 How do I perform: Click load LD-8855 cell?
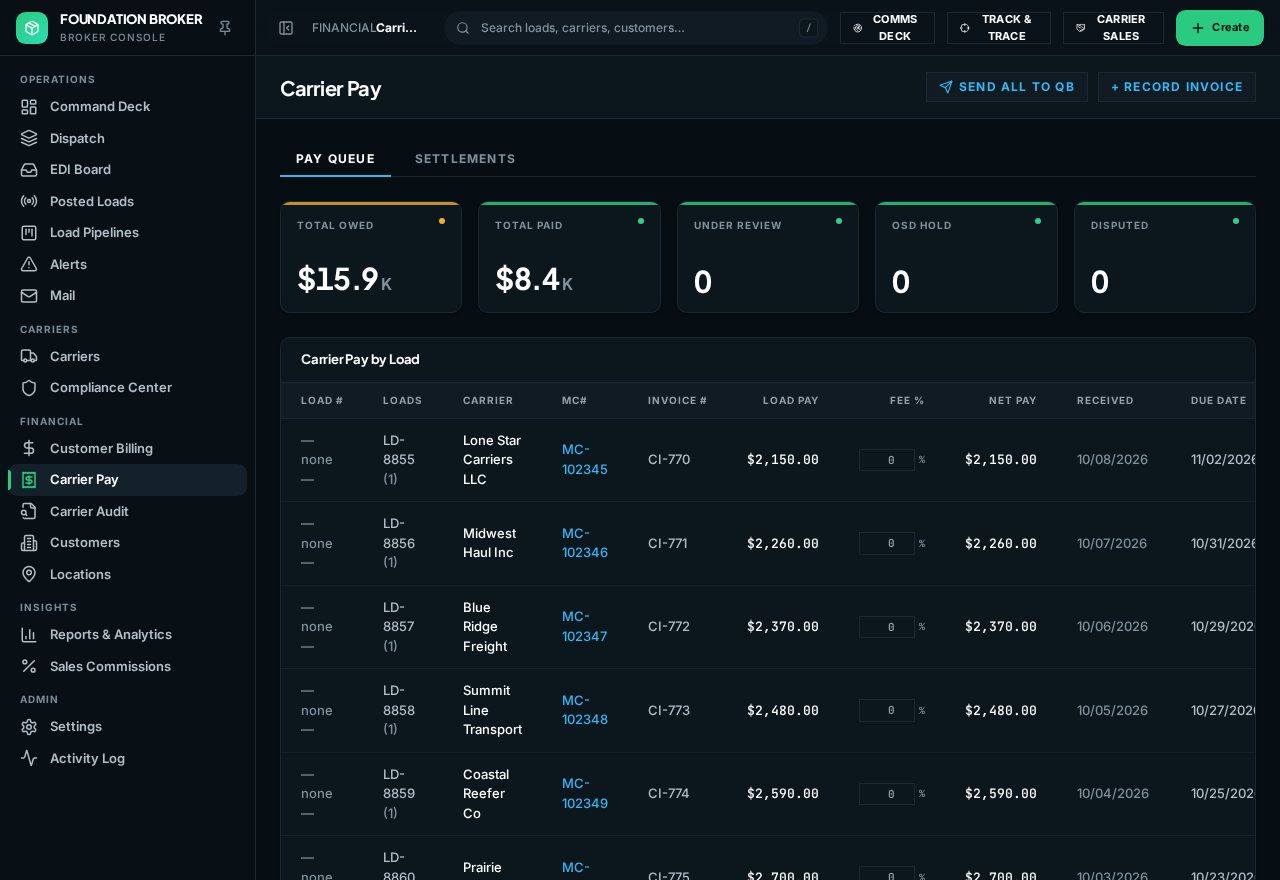point(399,459)
